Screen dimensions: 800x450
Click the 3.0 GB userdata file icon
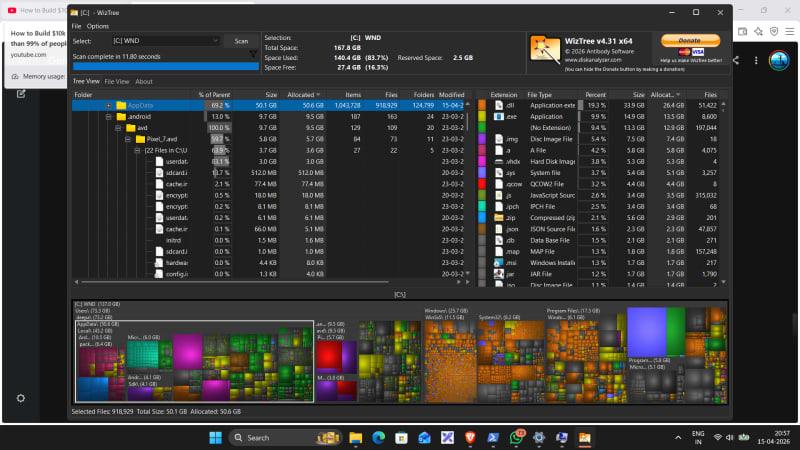159,161
